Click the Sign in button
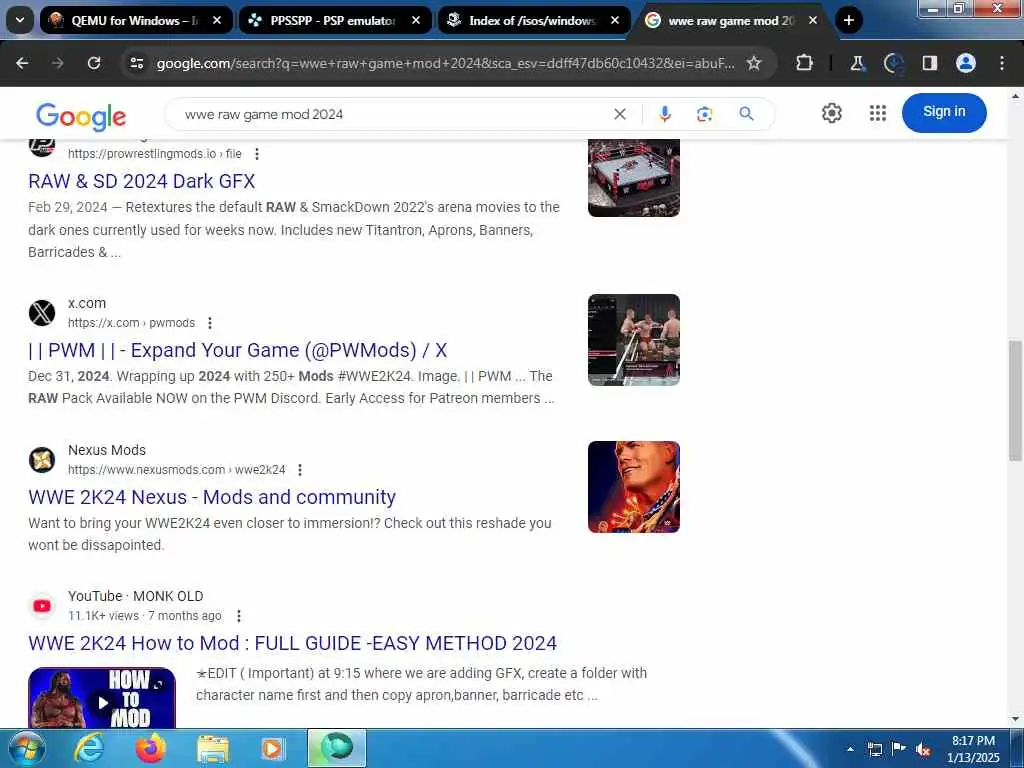Screen dimensions: 1024x768 (x=944, y=112)
